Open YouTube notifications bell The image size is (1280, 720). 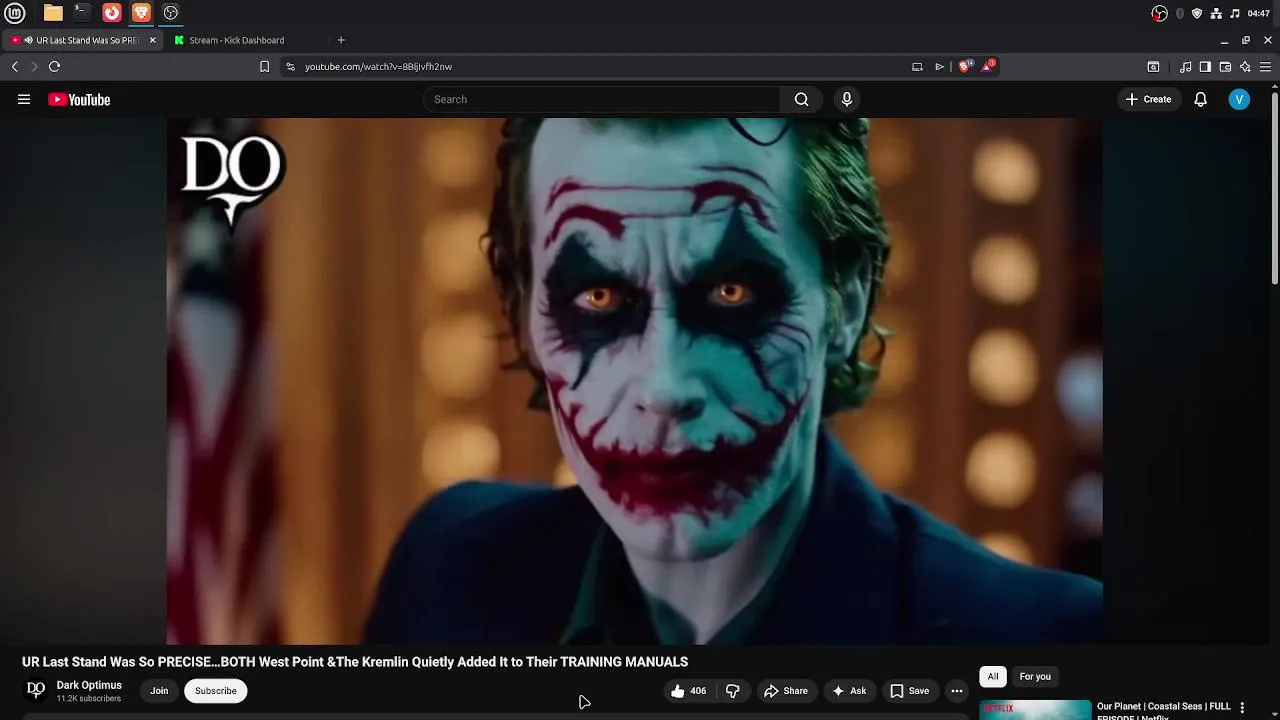click(1201, 99)
